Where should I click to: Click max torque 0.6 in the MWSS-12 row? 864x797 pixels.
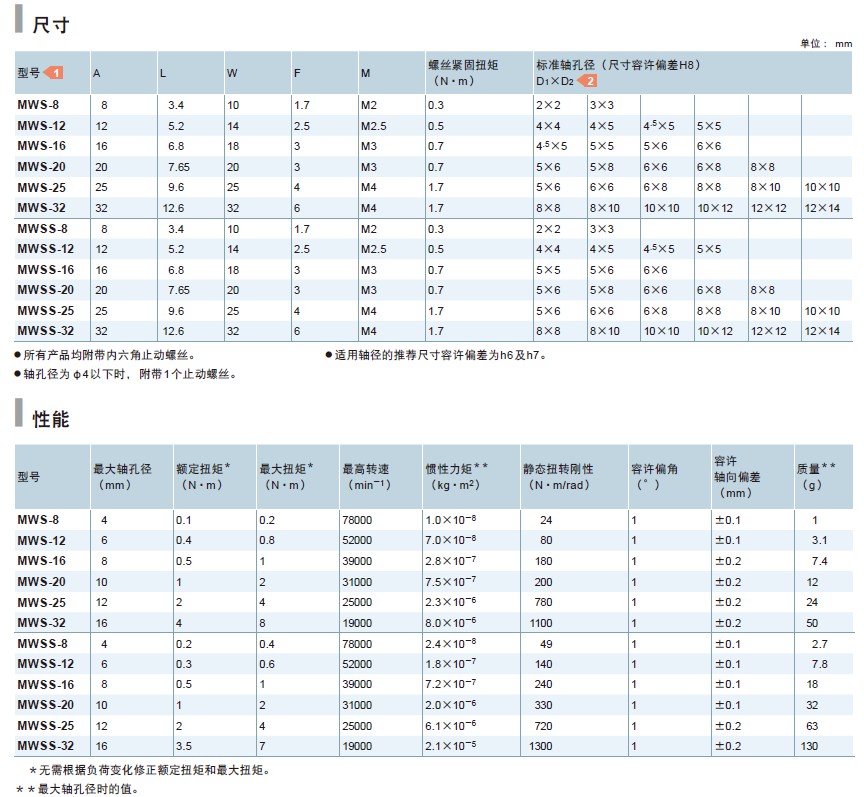[x=267, y=664]
